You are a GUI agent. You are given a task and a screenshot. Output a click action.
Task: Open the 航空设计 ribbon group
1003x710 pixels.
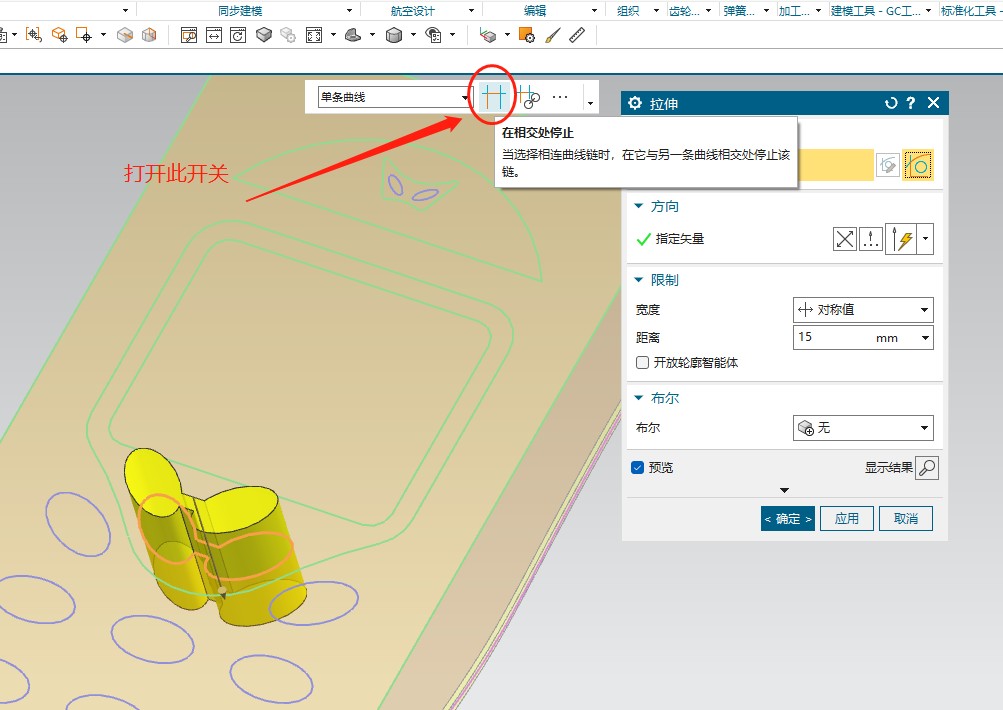tap(412, 10)
